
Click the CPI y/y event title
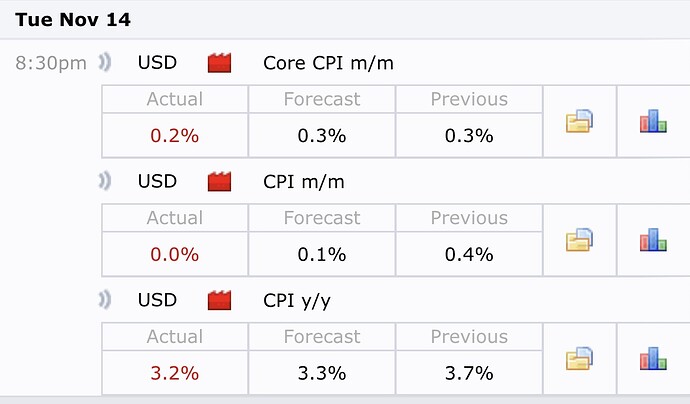click(299, 300)
